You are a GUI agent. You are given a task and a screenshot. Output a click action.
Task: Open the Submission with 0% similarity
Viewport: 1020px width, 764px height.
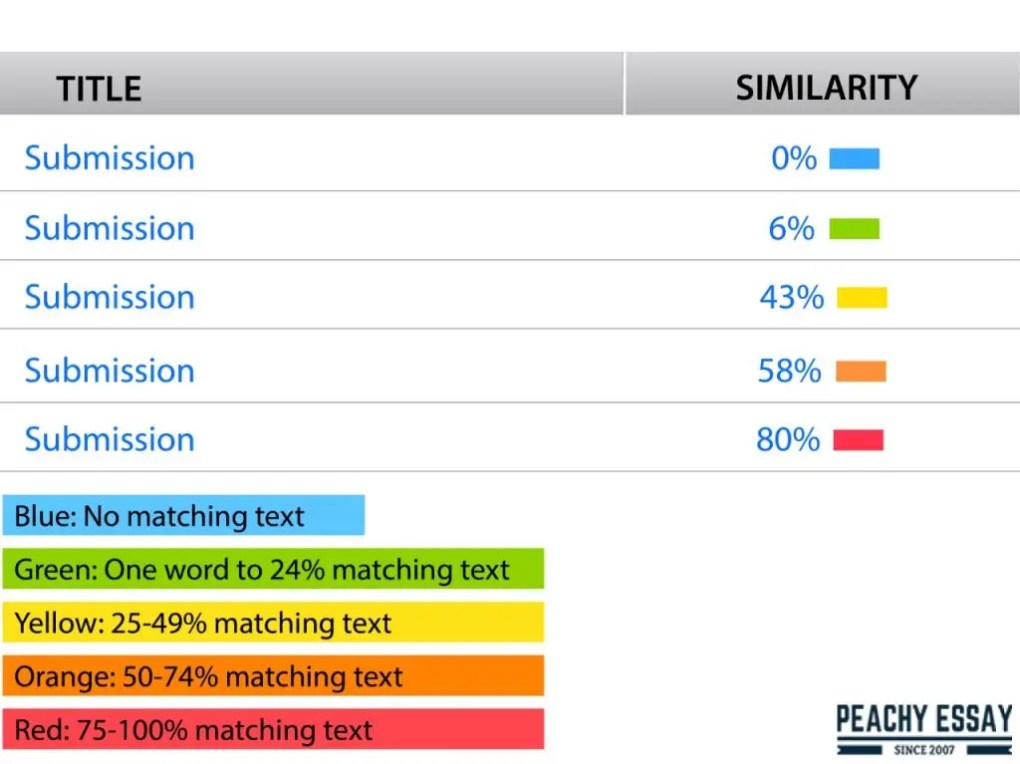pyautogui.click(x=110, y=158)
